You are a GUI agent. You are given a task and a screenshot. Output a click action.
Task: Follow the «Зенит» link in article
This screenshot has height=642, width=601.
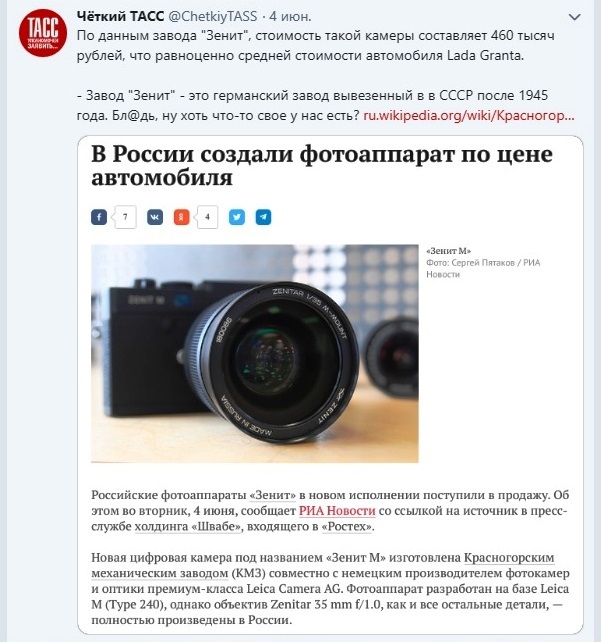[x=273, y=495]
